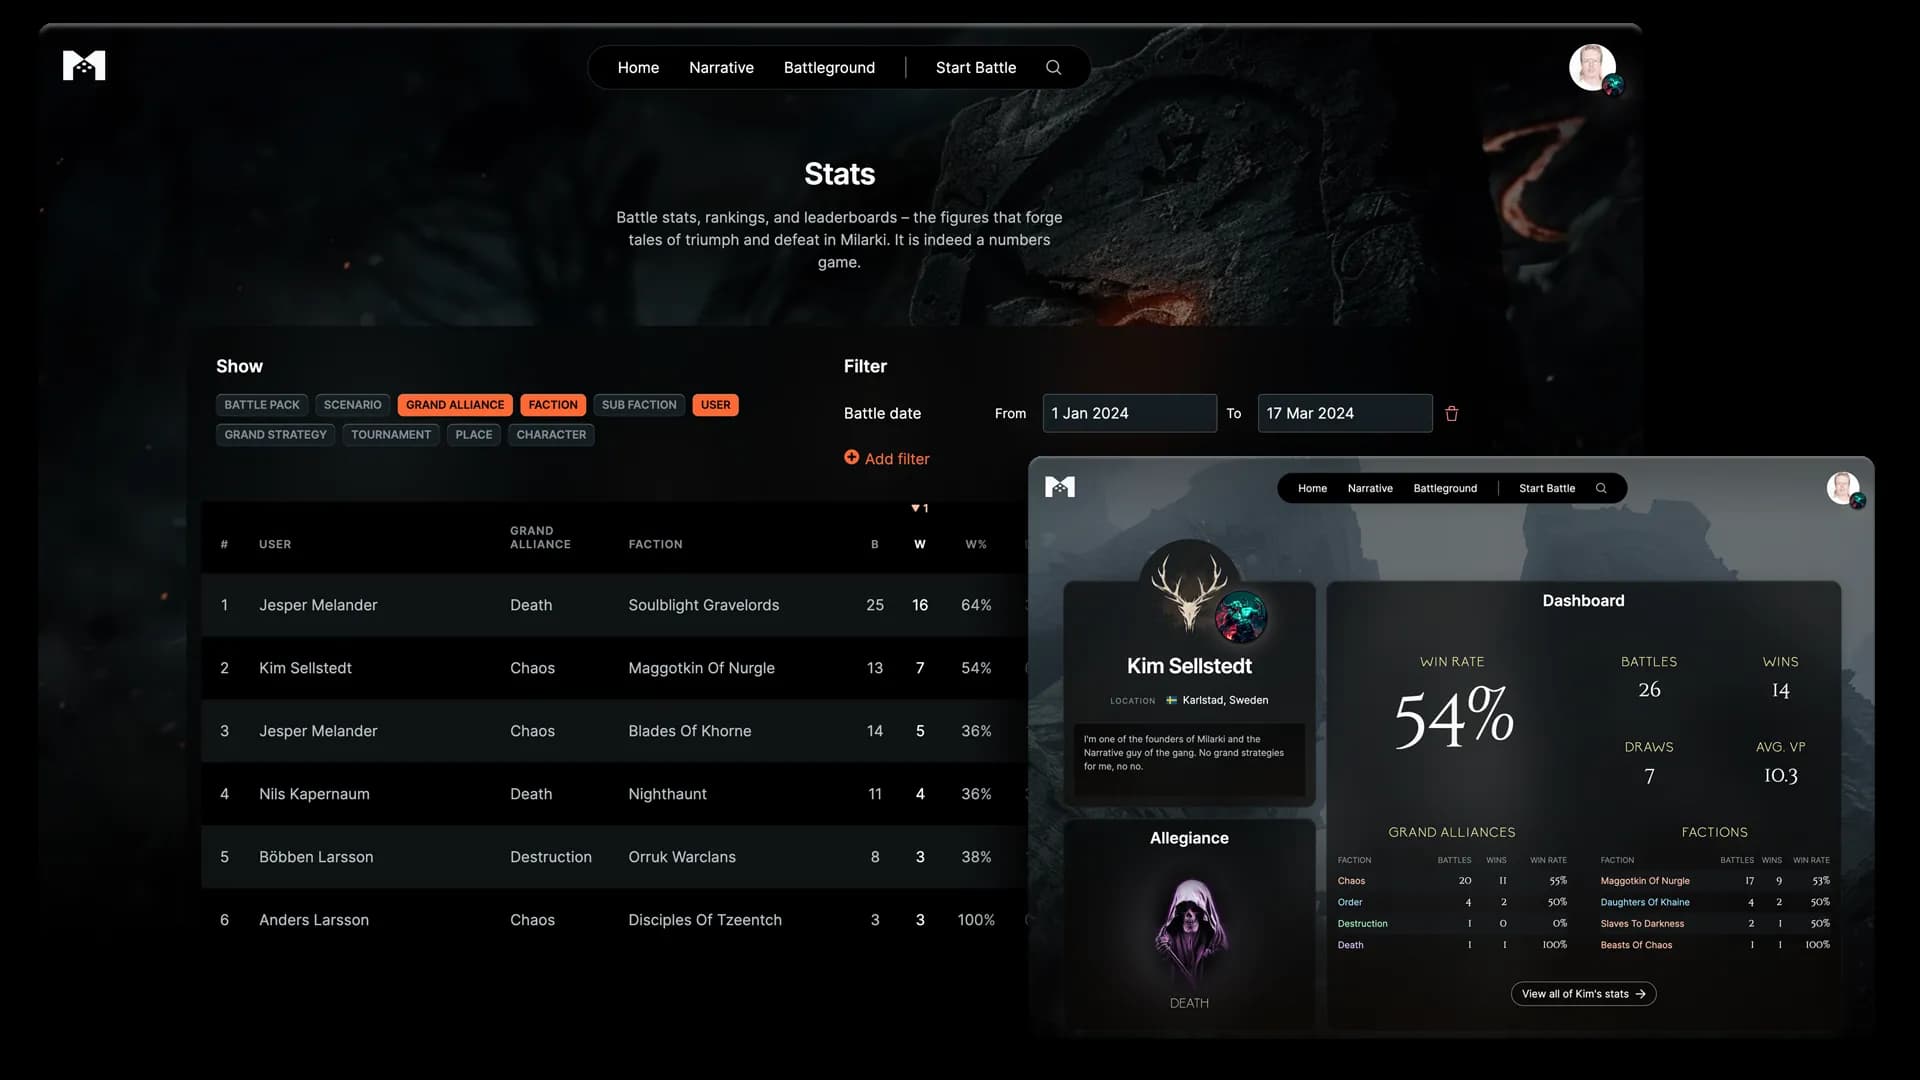Toggle the GRAND ALLIANCE show filter
Viewport: 1920px width, 1080px height.
(455, 404)
